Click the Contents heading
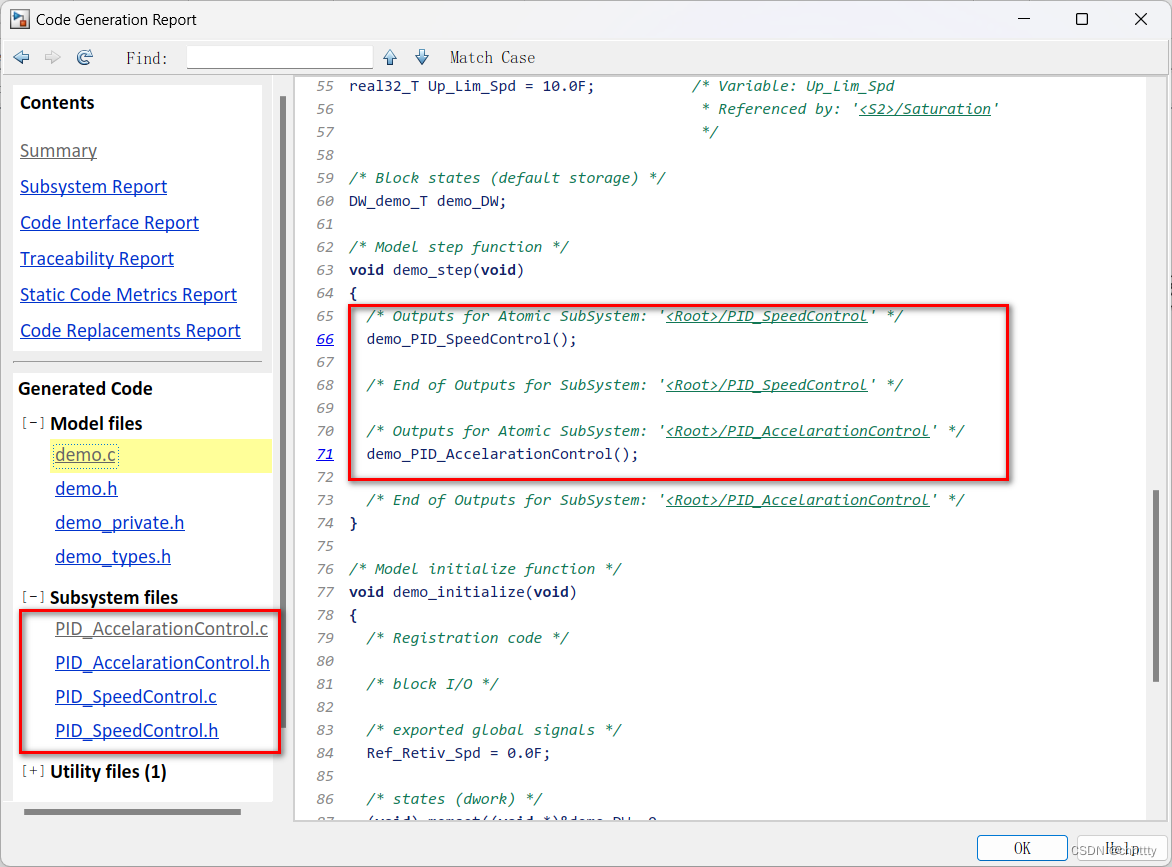Screen dimensions: 1172x867 57,102
